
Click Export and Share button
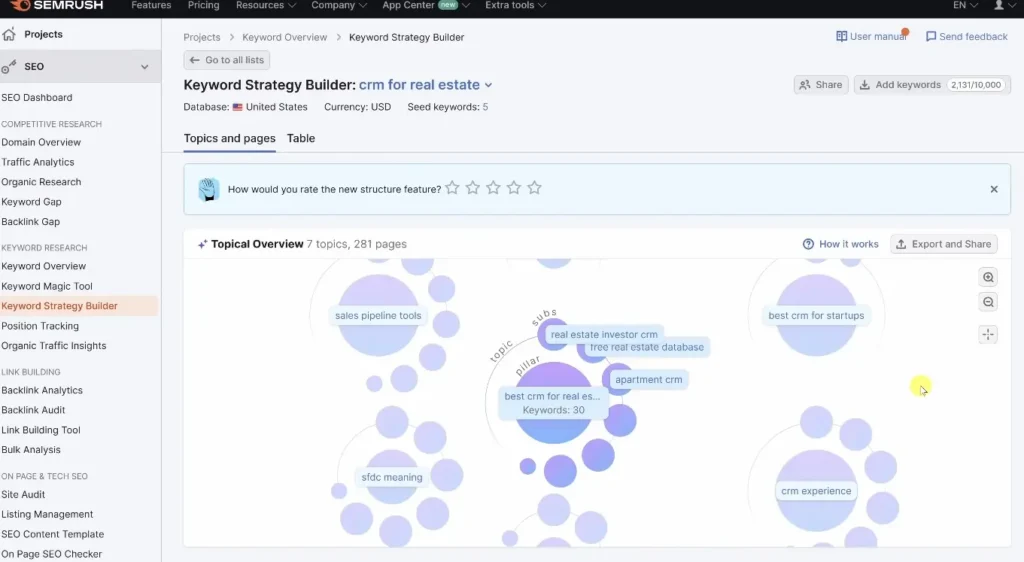click(944, 244)
